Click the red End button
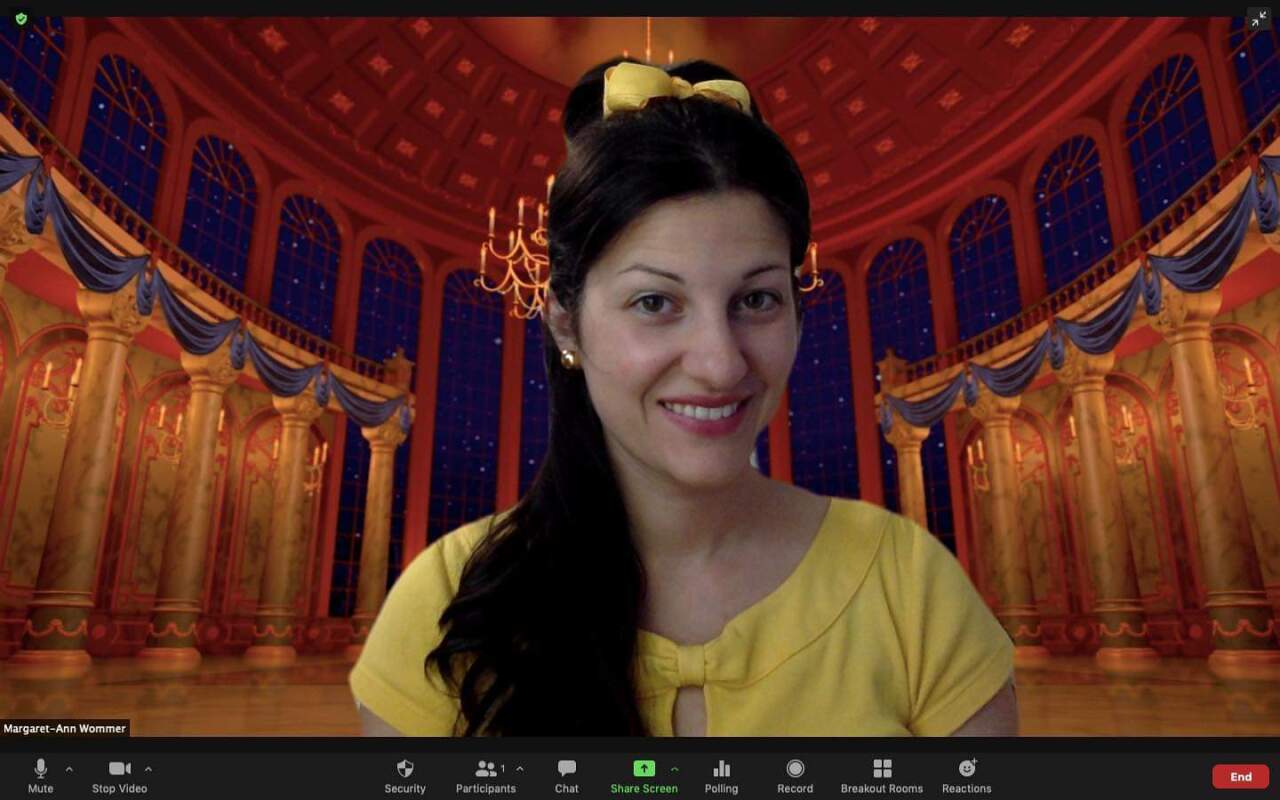 [x=1241, y=776]
